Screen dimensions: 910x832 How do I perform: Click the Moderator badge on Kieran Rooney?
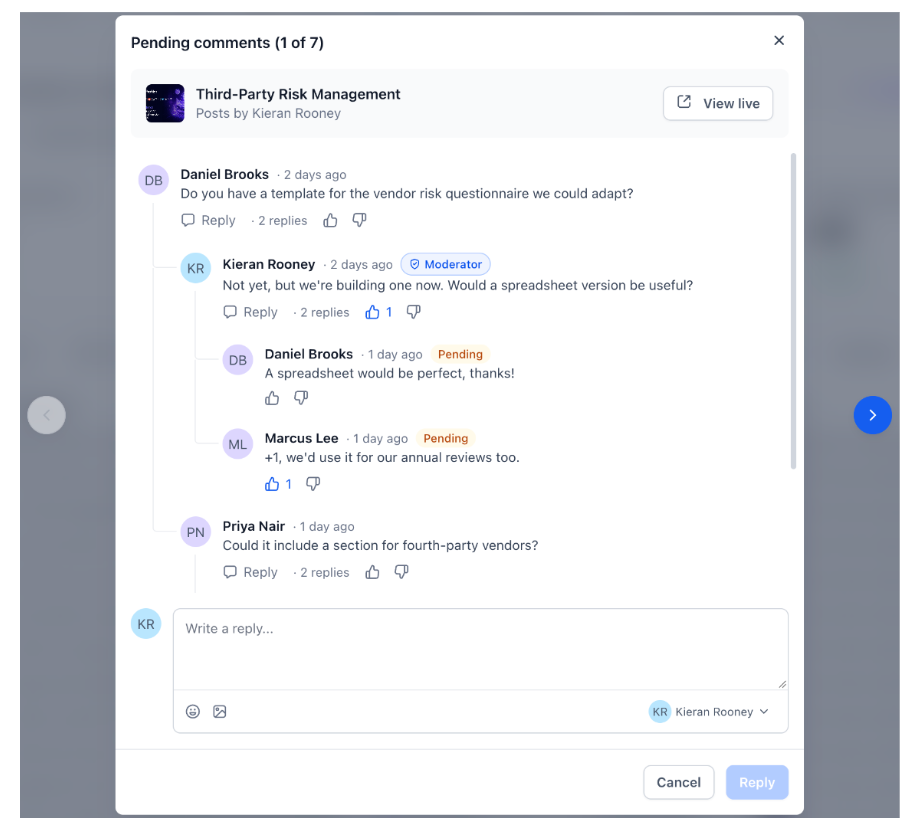pos(446,265)
